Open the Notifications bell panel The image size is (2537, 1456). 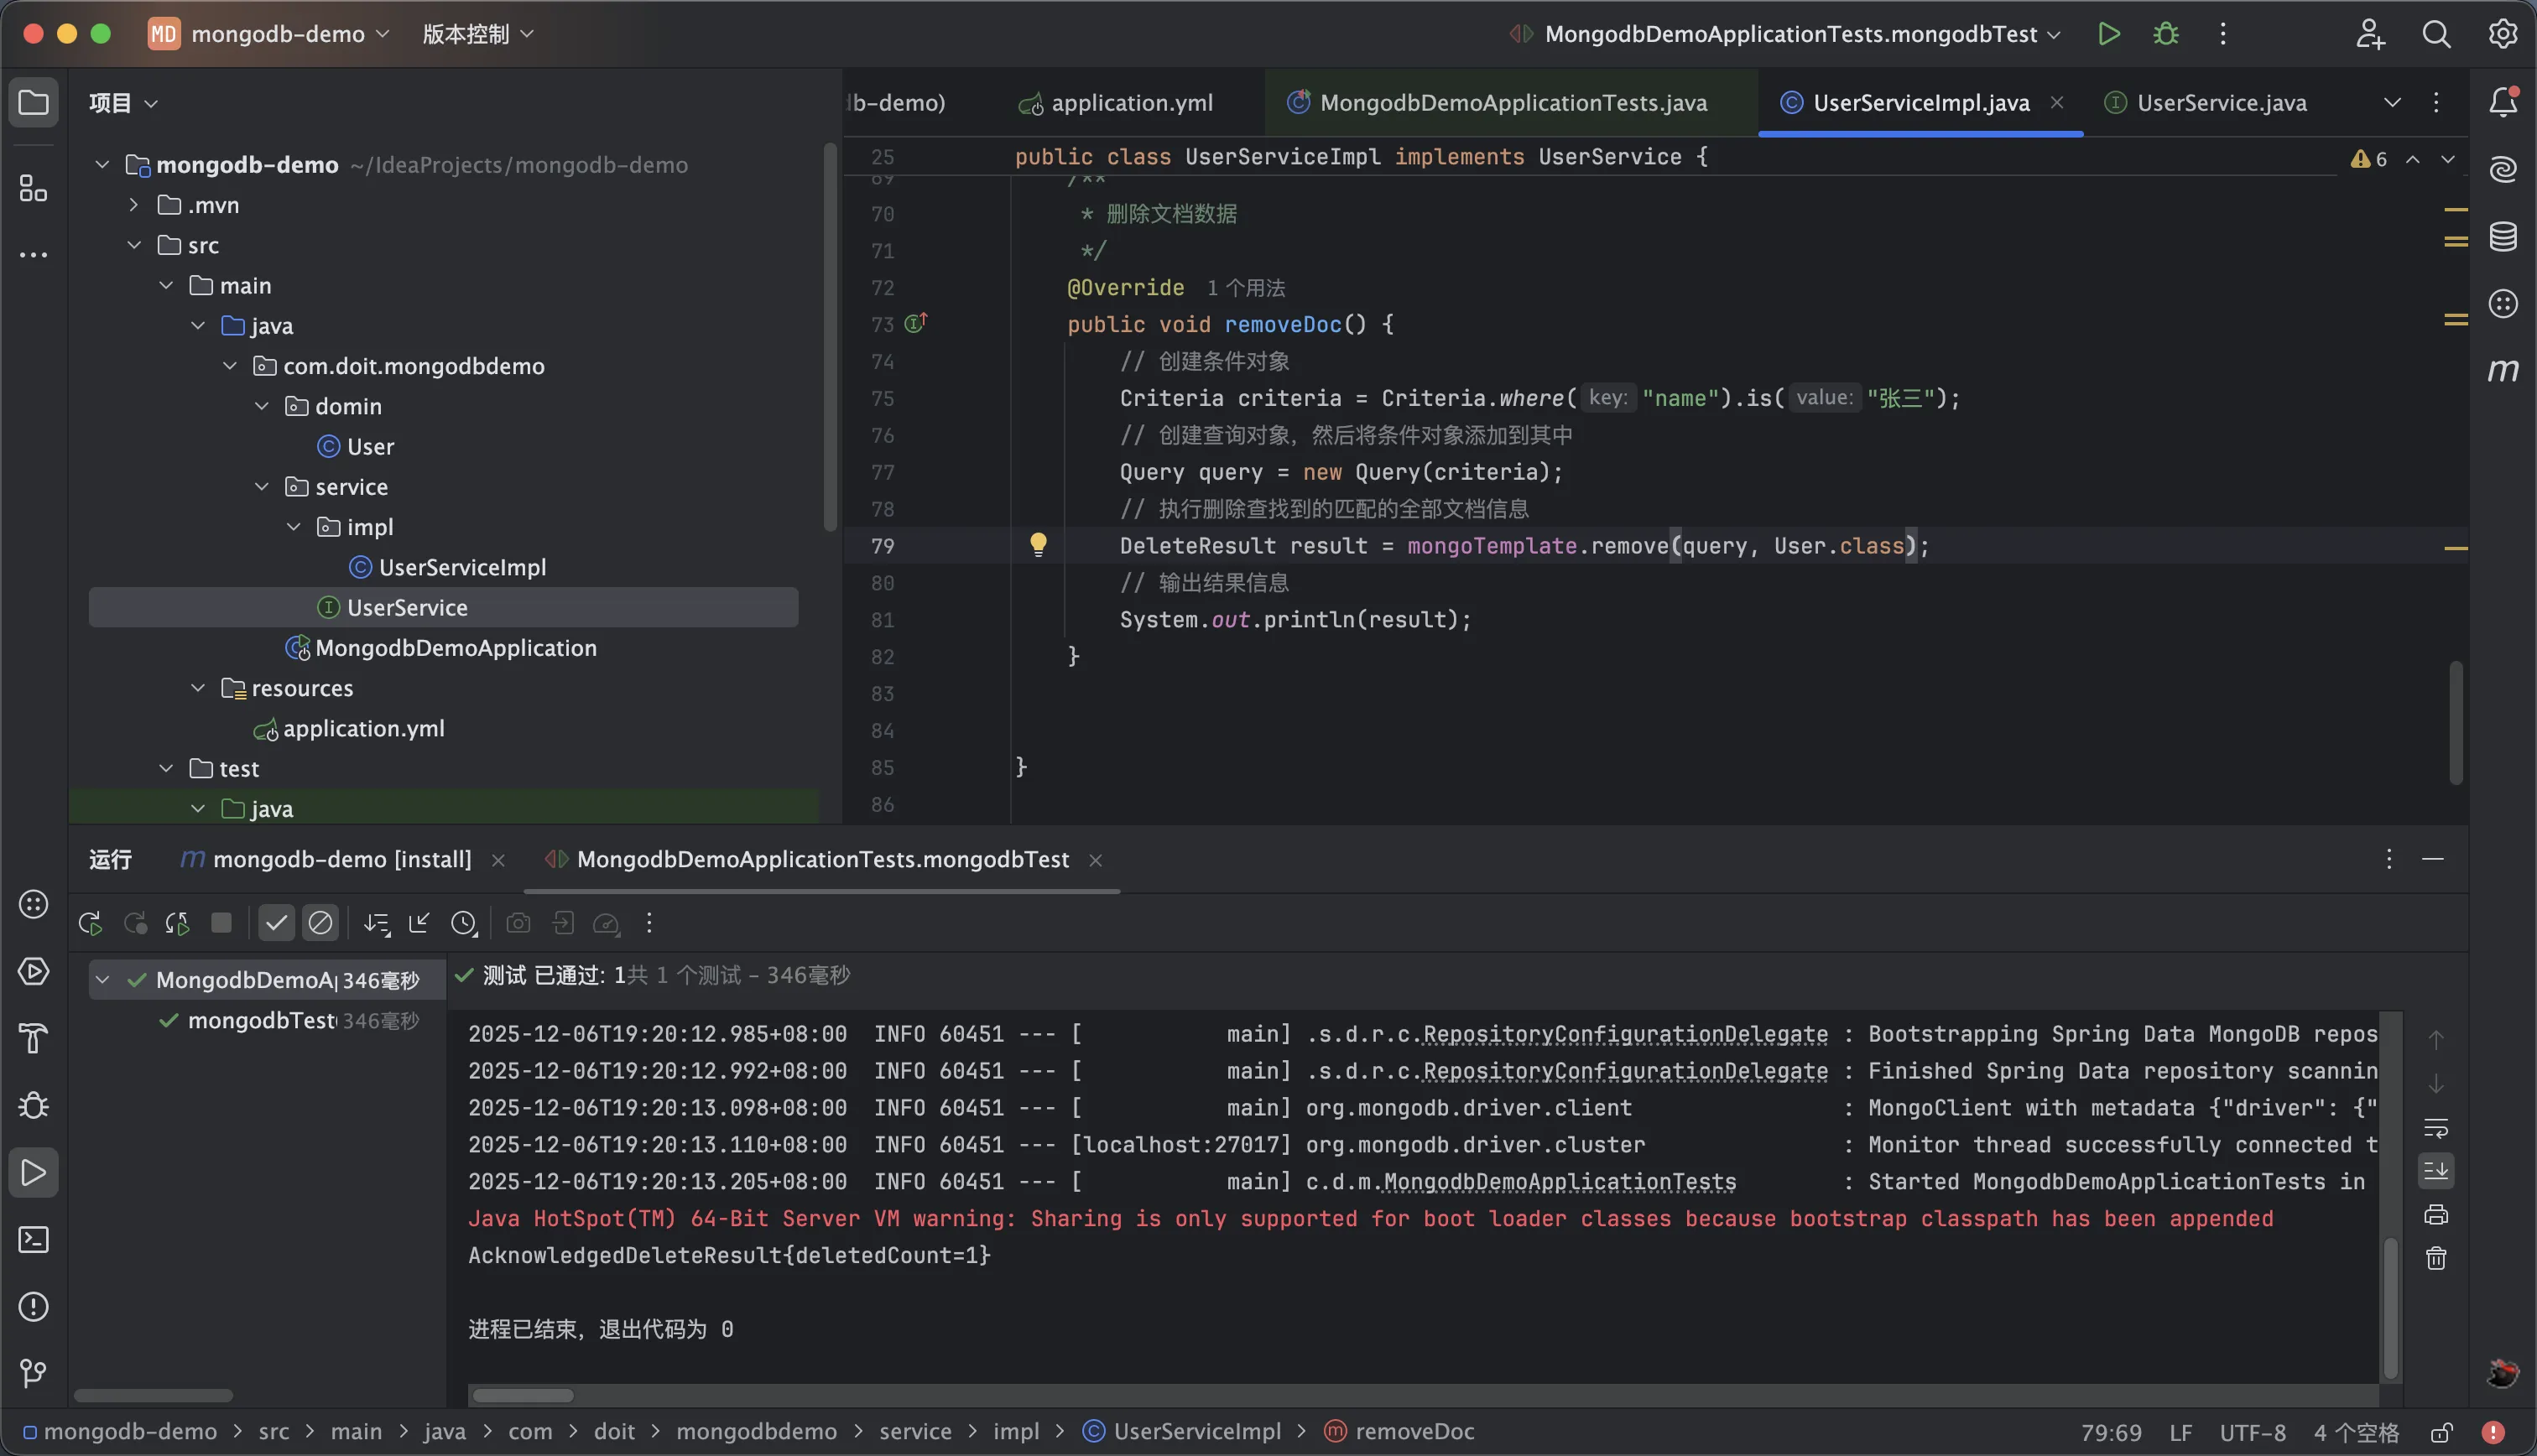2502,102
